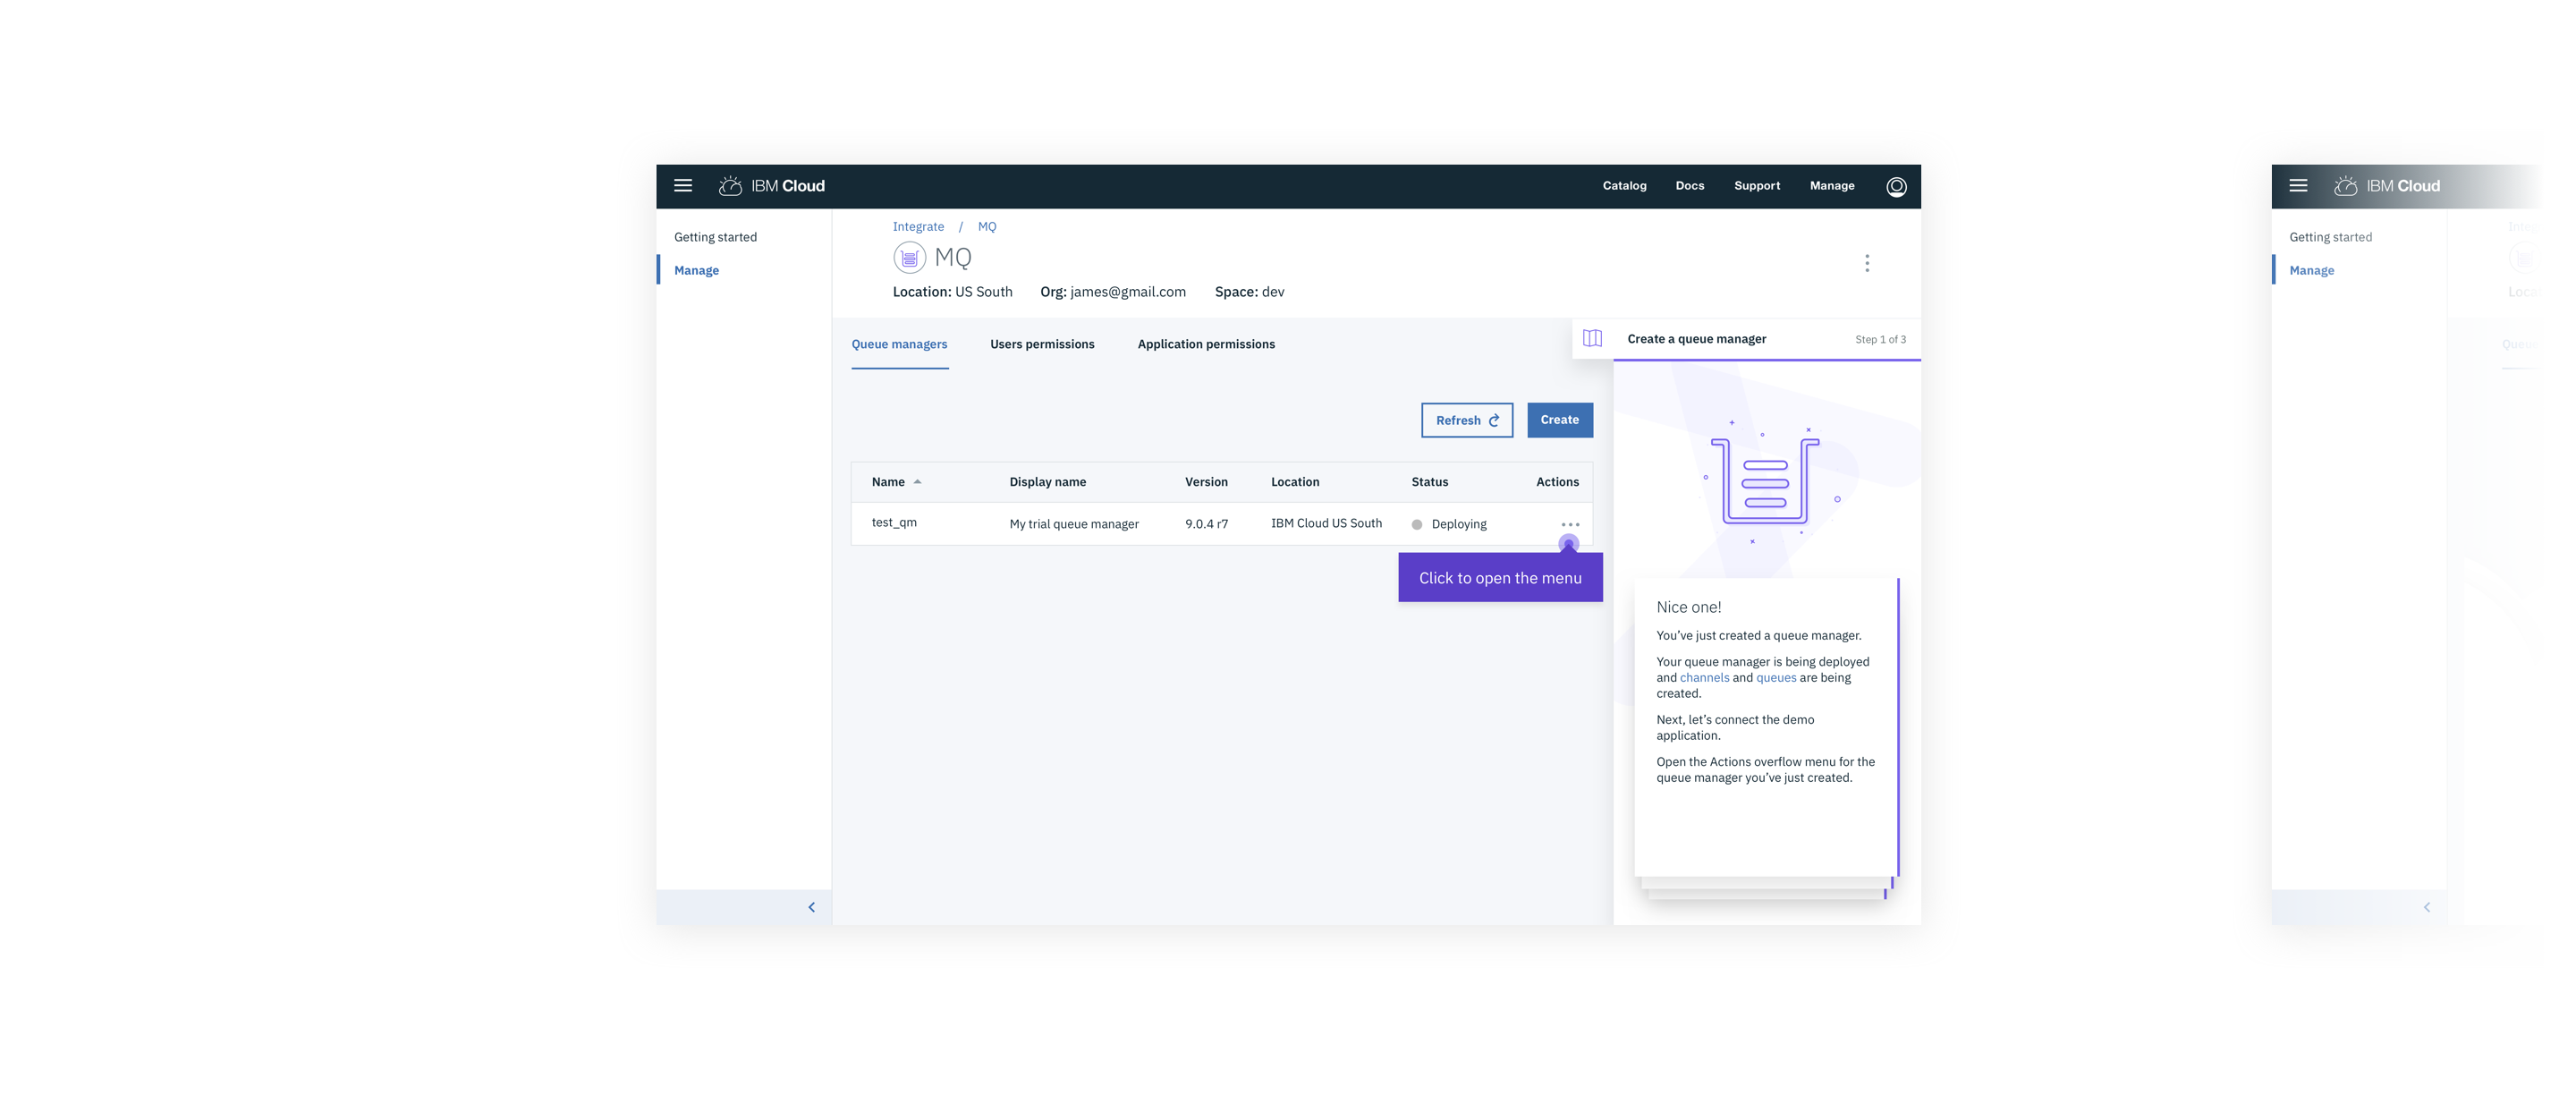Open the channels link in tour

pos(1704,678)
